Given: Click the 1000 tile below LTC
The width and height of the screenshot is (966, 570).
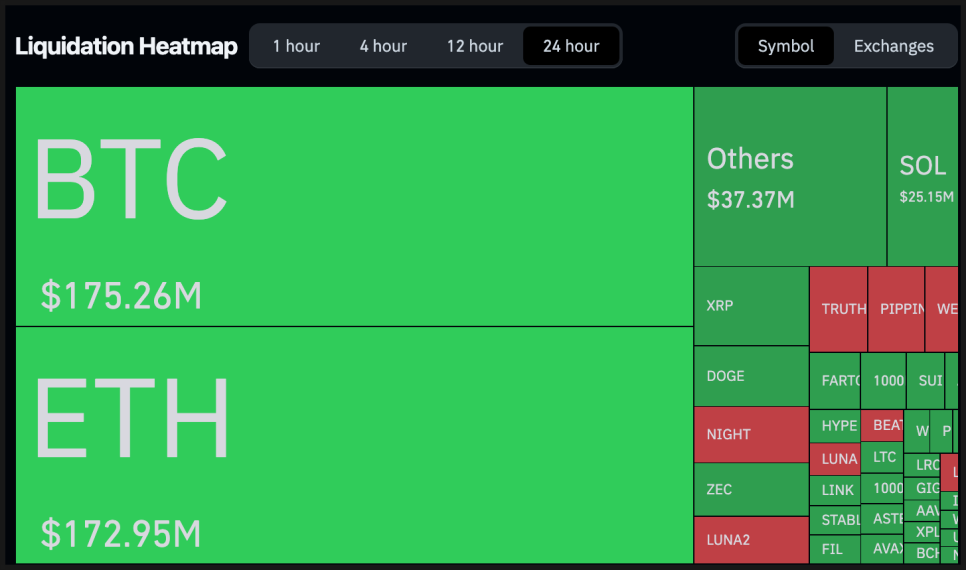Looking at the screenshot, I should (882, 488).
